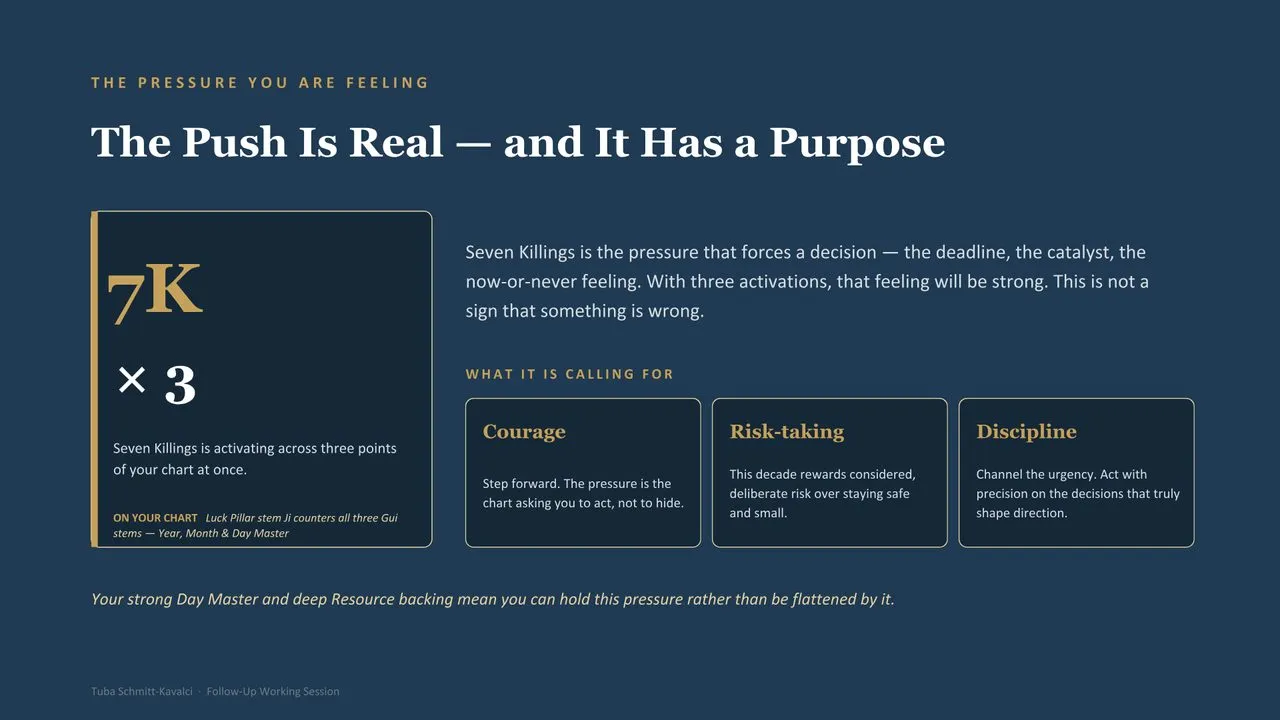This screenshot has height=720, width=1280.
Task: Select the 'Step forward' text in Courage card
Action: point(583,493)
